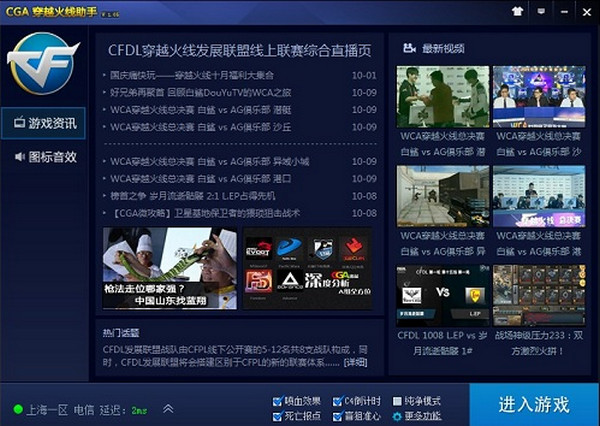Image resolution: width=600 pixels, height=426 pixels.
Task: Disable the C4倒计时 checkbox
Action: pos(337,401)
